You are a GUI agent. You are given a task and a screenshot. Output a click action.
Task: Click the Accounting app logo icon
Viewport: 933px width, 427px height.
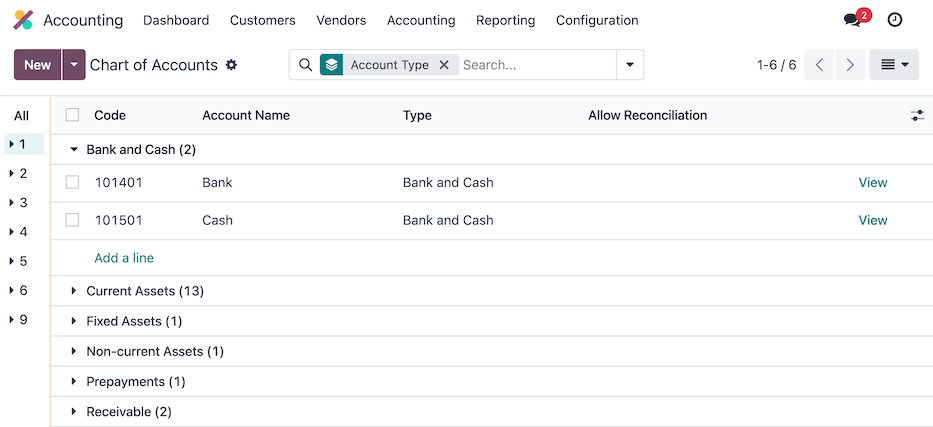pos(23,20)
